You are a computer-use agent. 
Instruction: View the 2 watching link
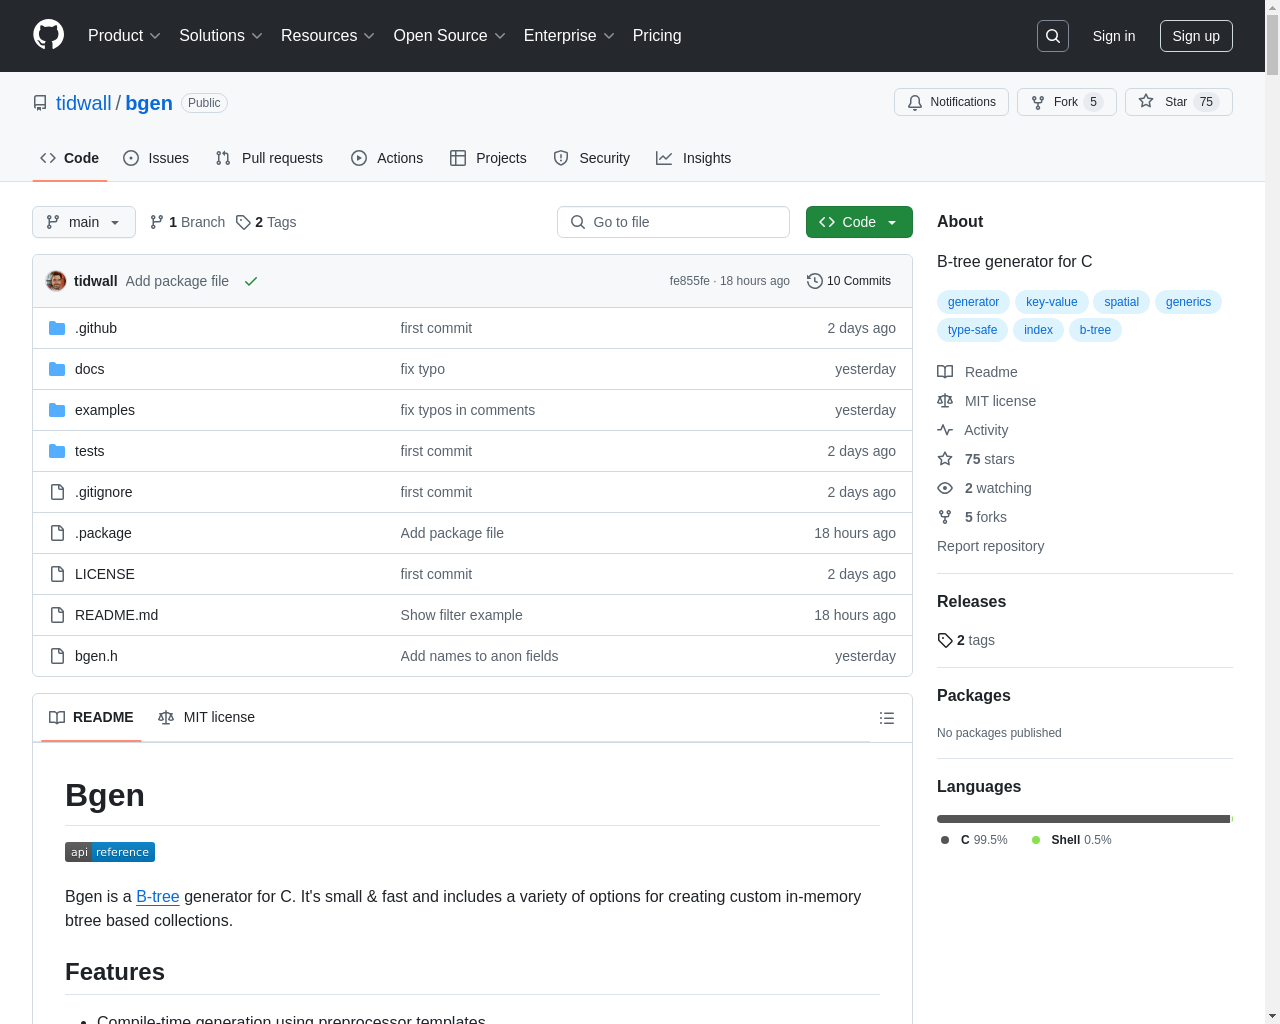tap(984, 488)
